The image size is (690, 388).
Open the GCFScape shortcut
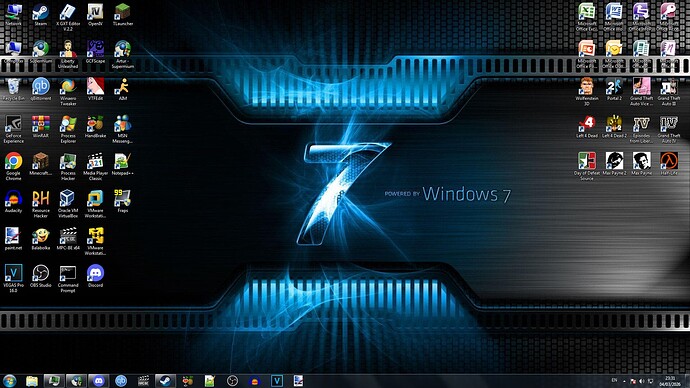click(95, 52)
